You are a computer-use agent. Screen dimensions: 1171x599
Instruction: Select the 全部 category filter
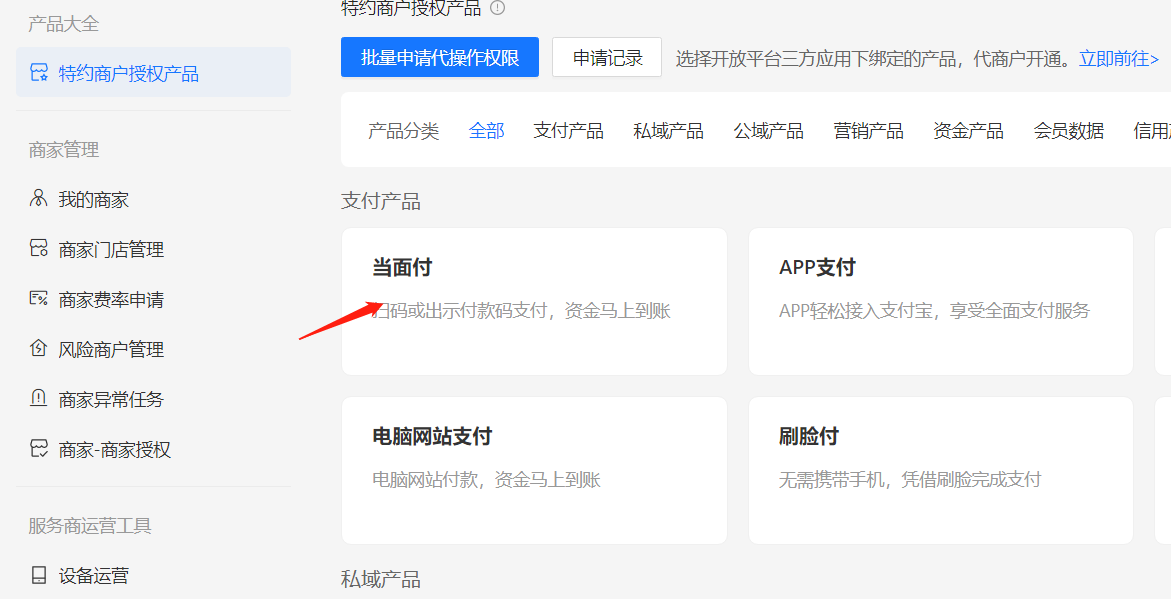[x=486, y=131]
